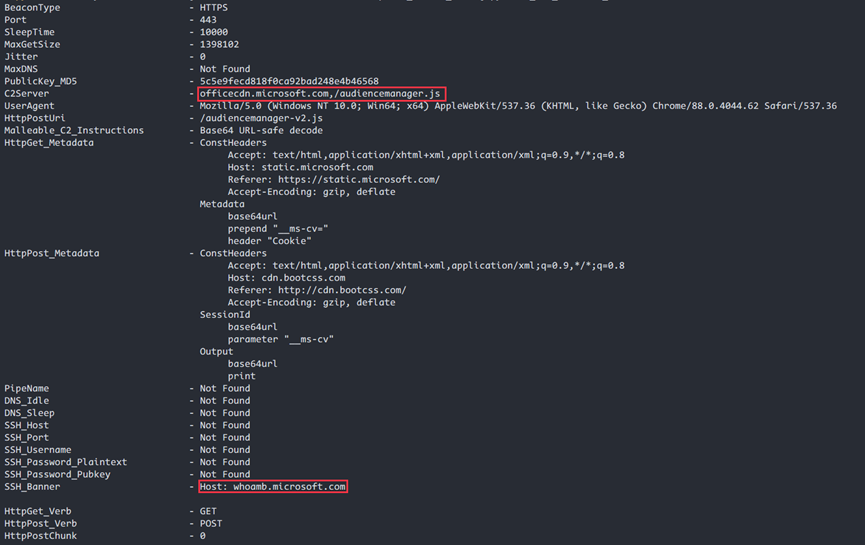The image size is (865, 545).
Task: Click the SSH_Banner label
Action: click(x=32, y=487)
